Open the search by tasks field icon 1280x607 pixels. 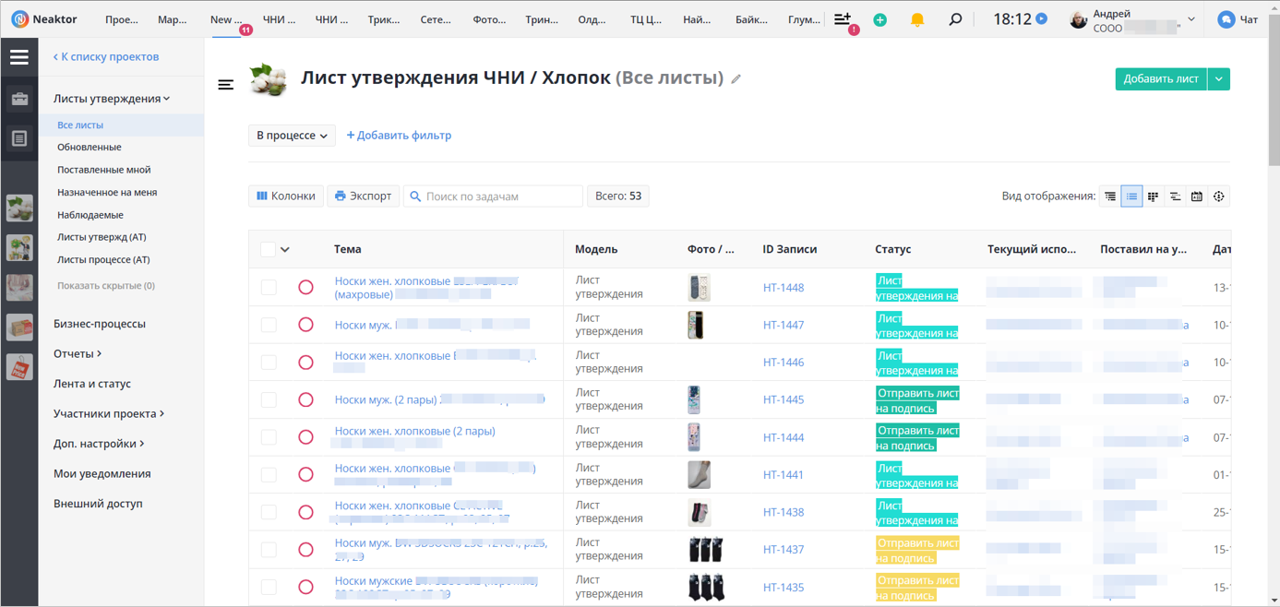(415, 195)
